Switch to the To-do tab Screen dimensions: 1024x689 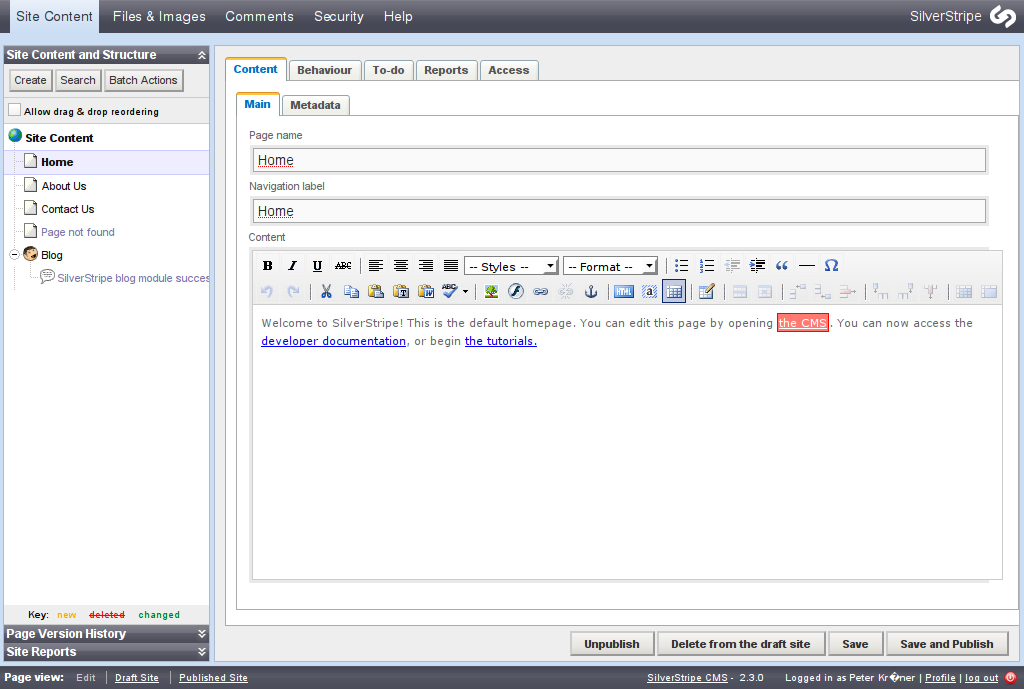(x=389, y=70)
